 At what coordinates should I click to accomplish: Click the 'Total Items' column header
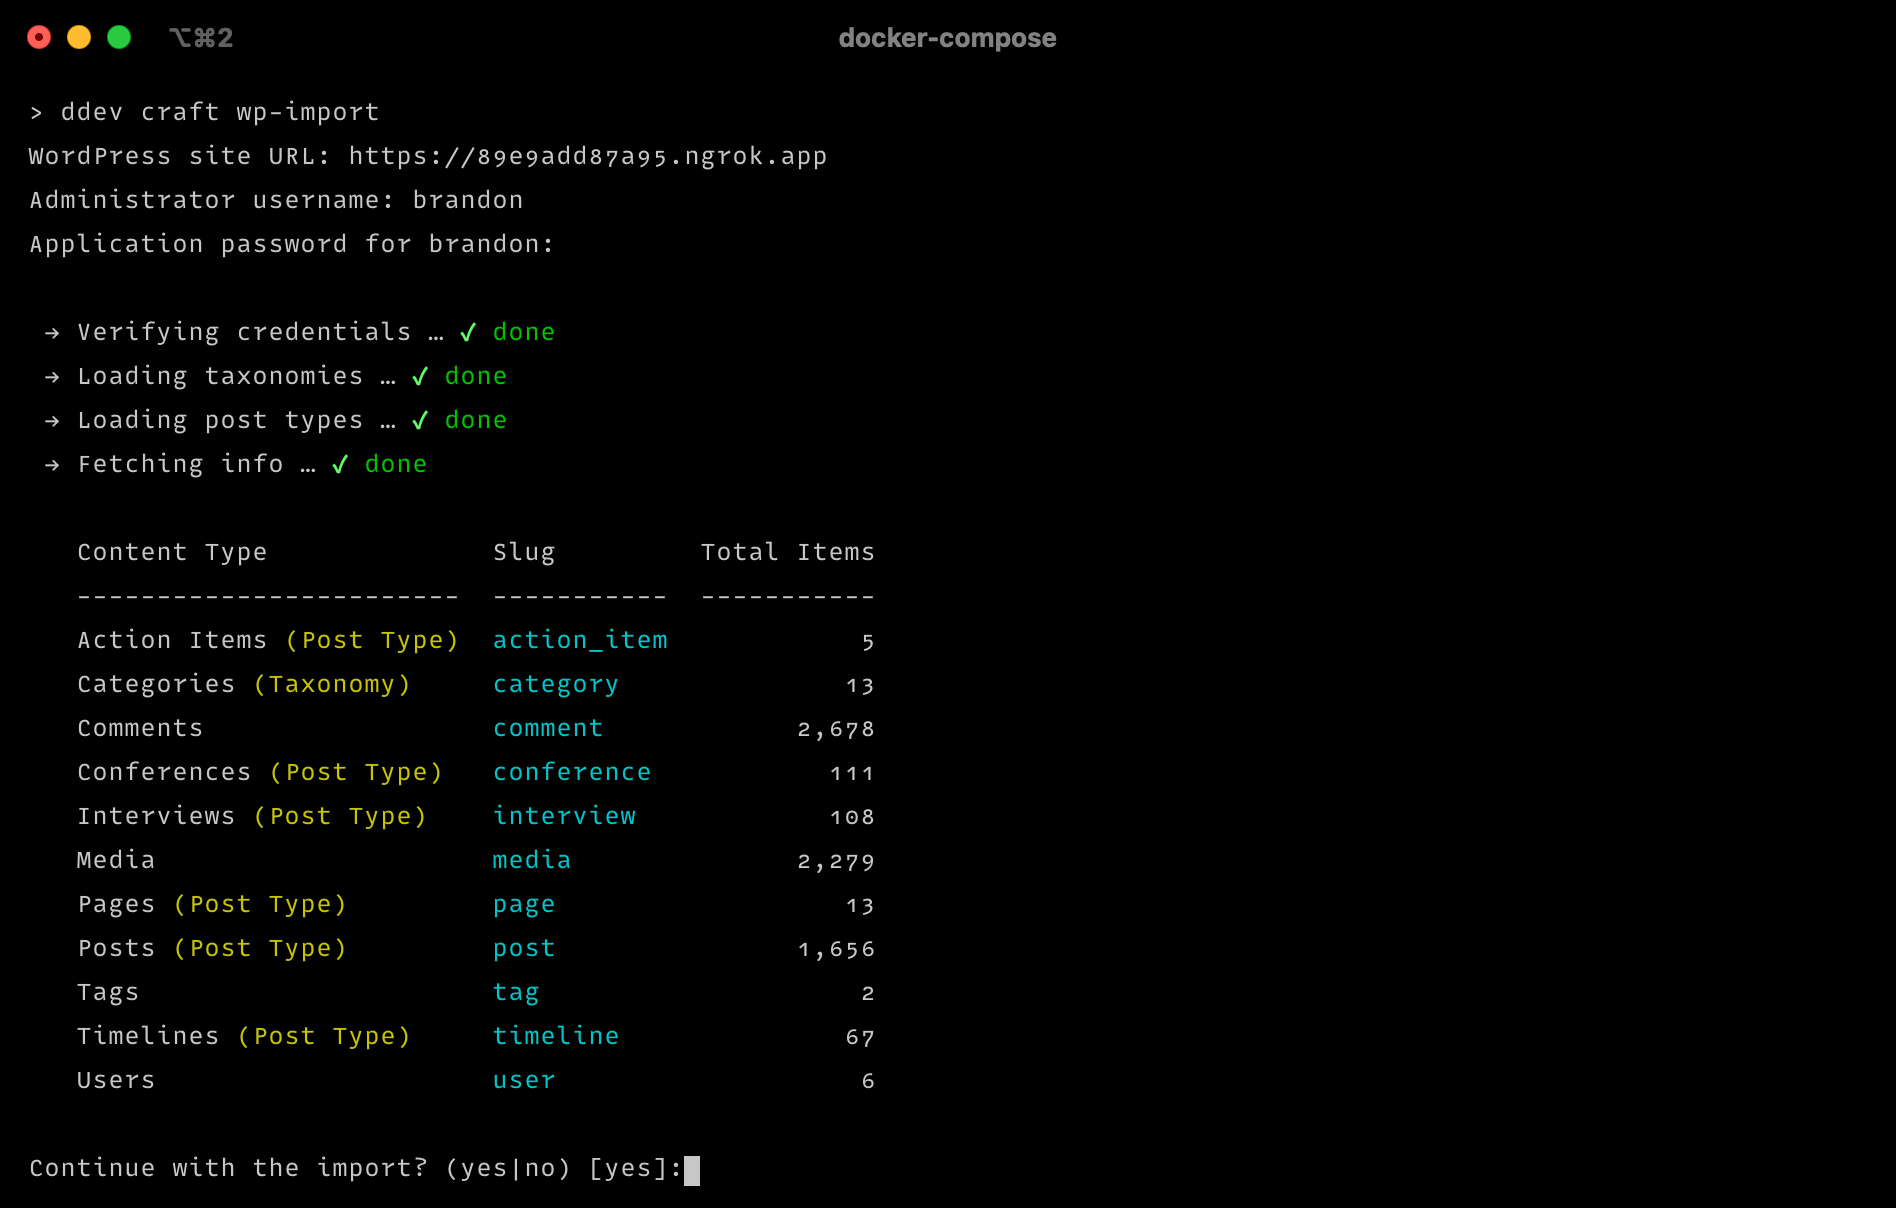tap(788, 552)
